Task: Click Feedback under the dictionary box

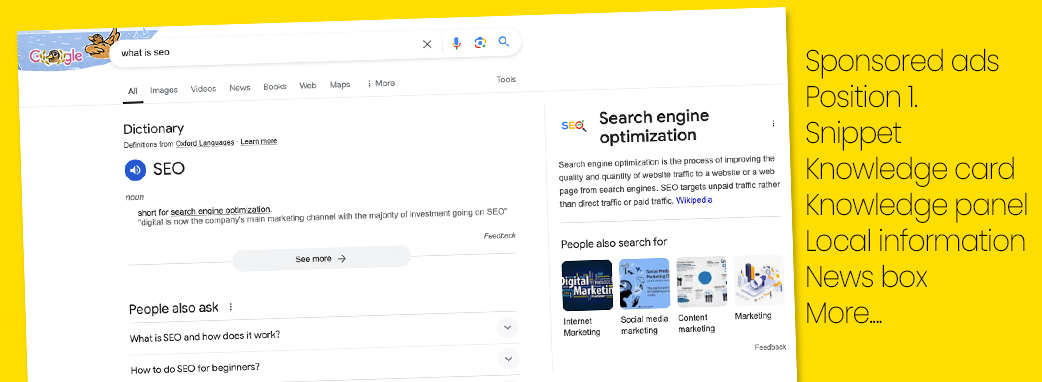Action: (x=499, y=235)
